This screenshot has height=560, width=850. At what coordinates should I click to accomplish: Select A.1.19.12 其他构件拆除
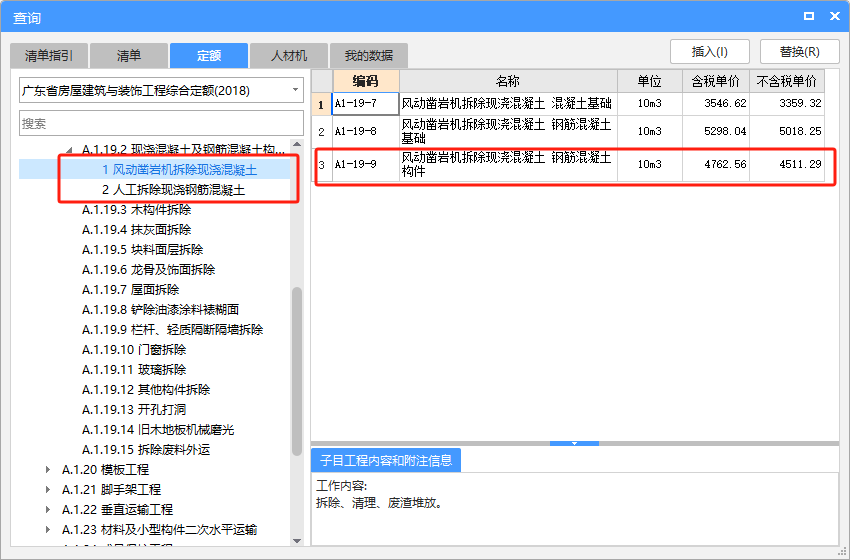coord(146,390)
